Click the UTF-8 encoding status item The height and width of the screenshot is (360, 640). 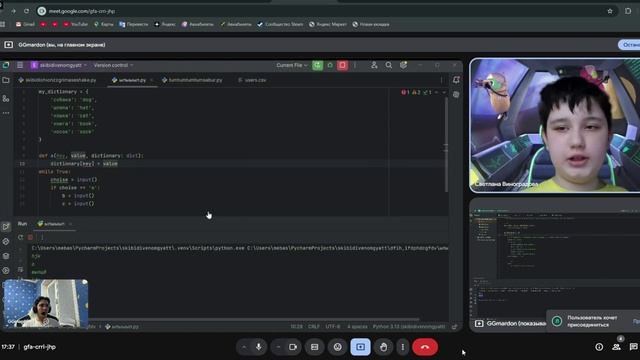tap(333, 327)
